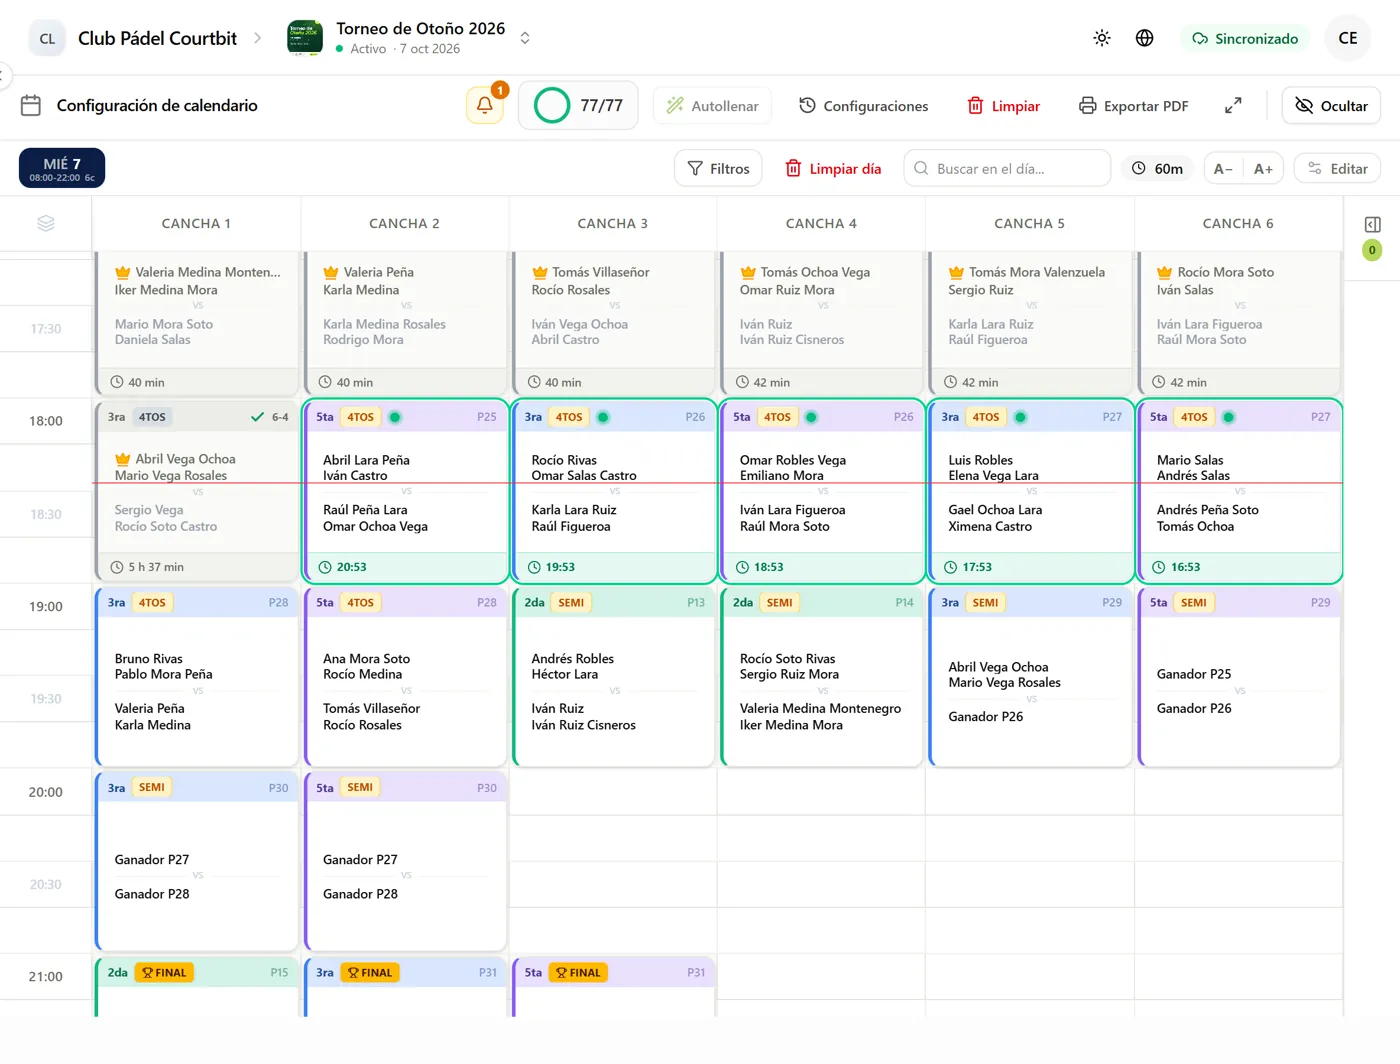Viewport: 1400px width, 1064px height.
Task: Click the CANCHA 6 column header
Action: pyautogui.click(x=1238, y=223)
